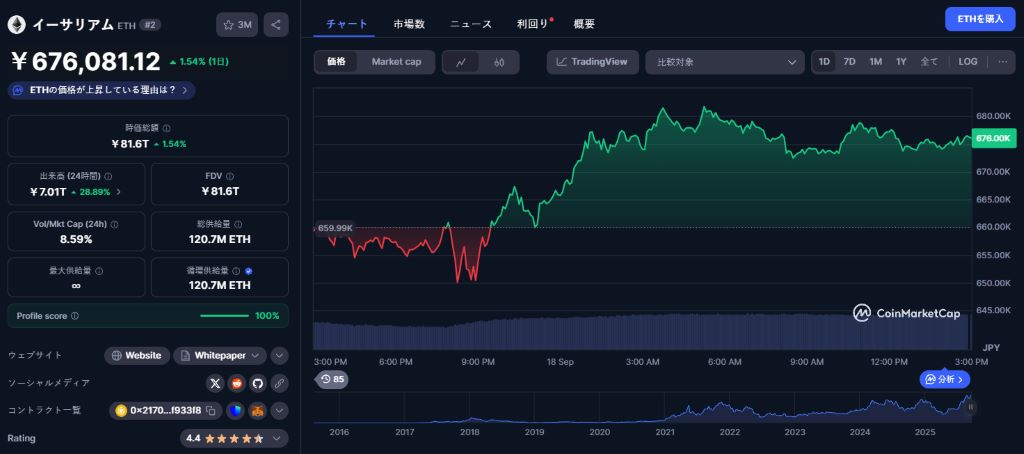Select the 1Y time range

click(x=901, y=62)
